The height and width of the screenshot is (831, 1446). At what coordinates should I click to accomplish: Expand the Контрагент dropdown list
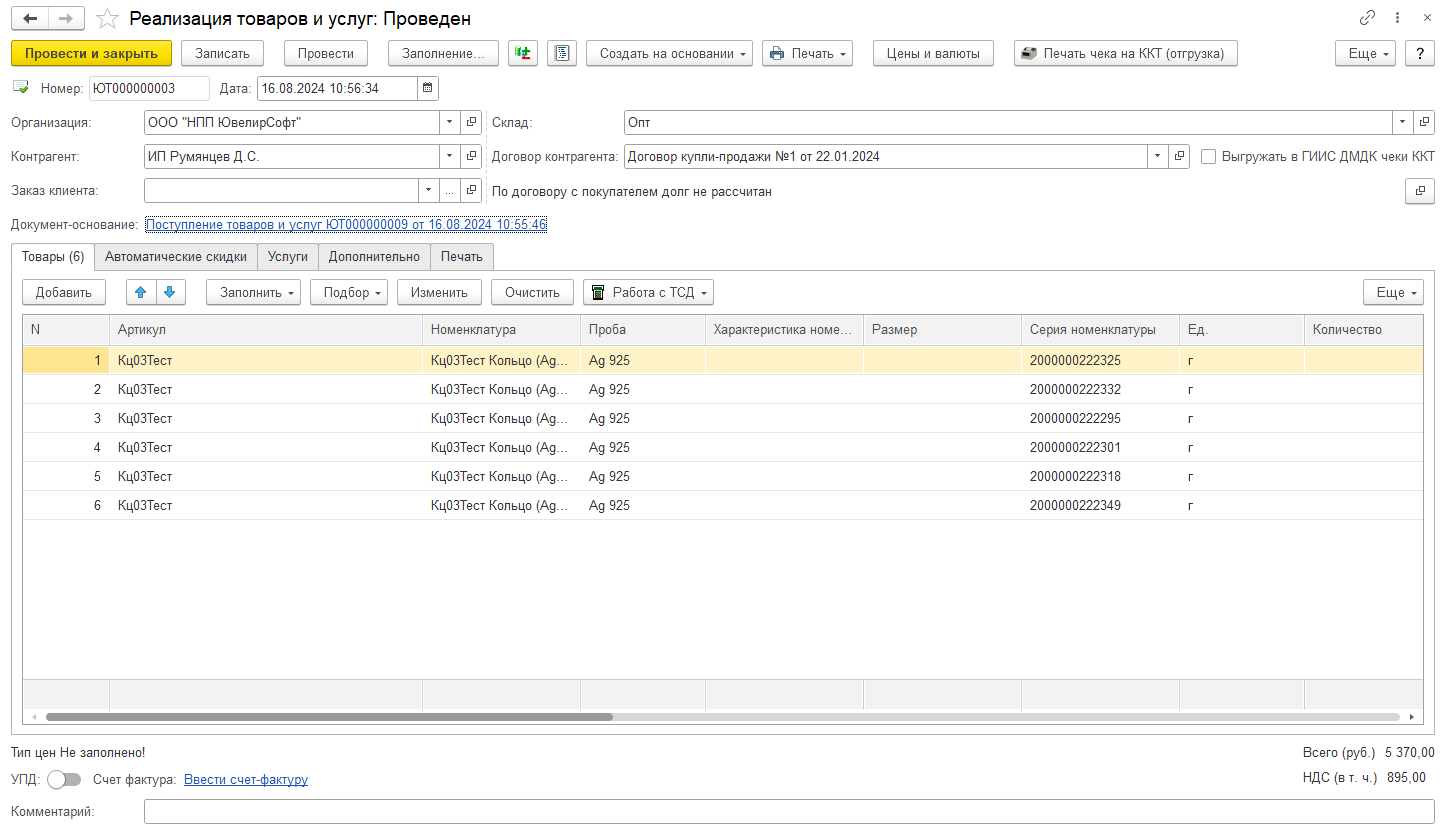(451, 156)
